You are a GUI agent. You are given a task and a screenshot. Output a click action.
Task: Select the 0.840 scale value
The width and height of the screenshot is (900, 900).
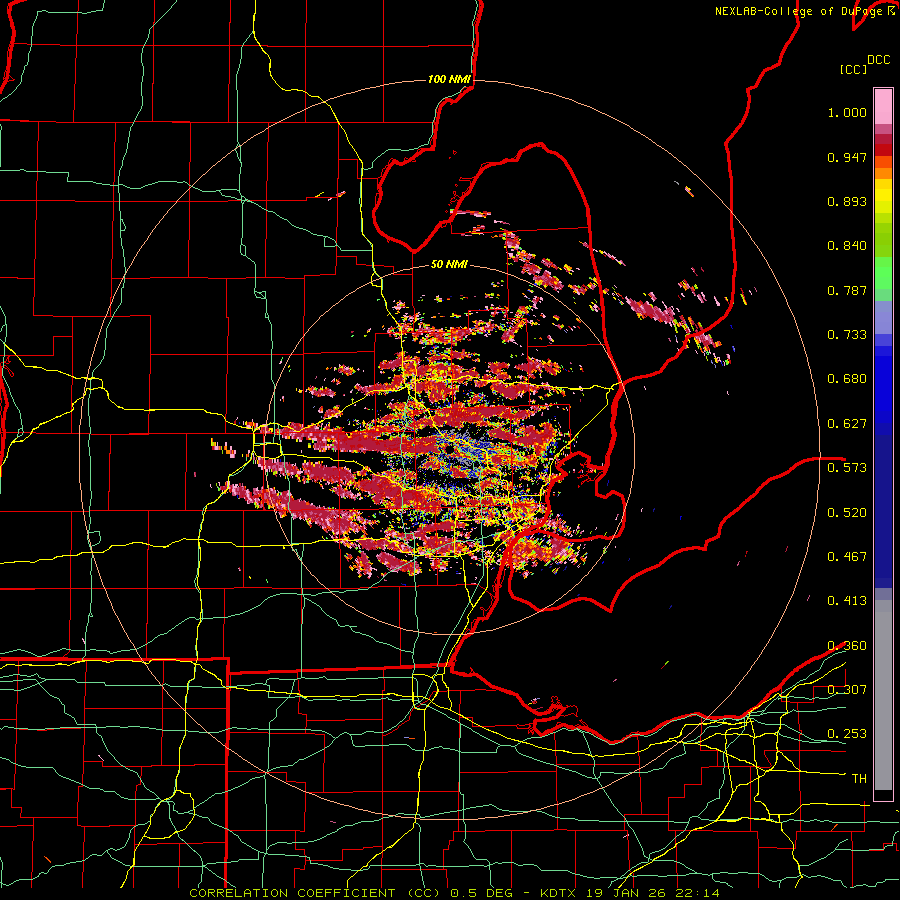coord(847,246)
